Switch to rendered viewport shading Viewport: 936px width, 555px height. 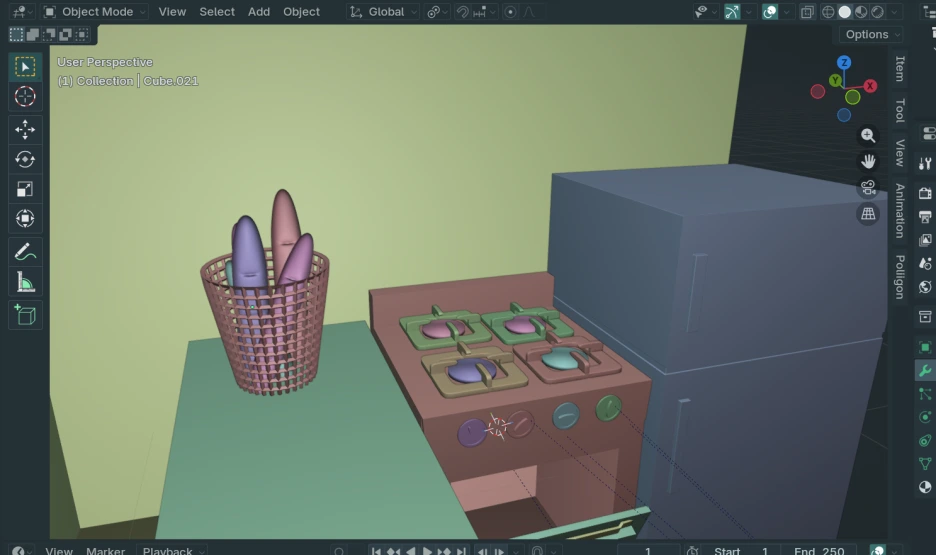[x=878, y=12]
